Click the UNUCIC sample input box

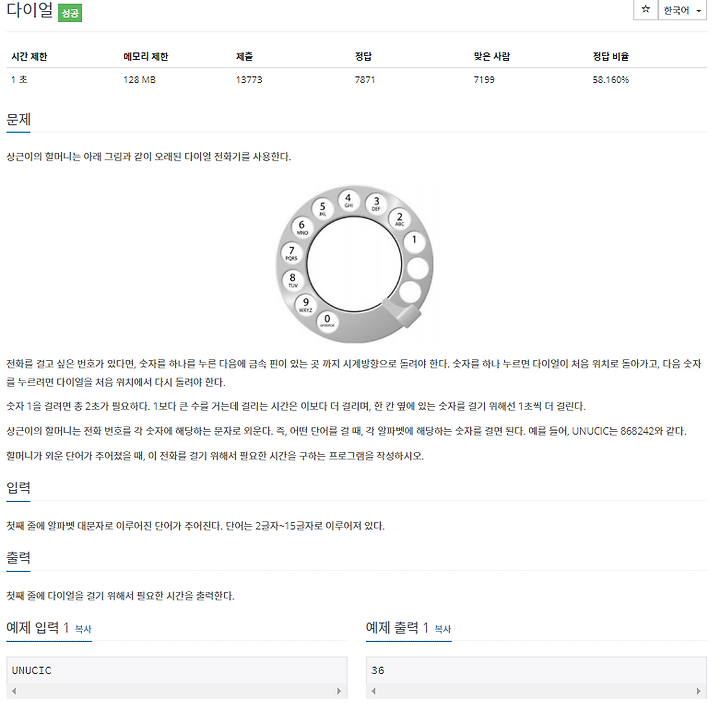point(177,671)
